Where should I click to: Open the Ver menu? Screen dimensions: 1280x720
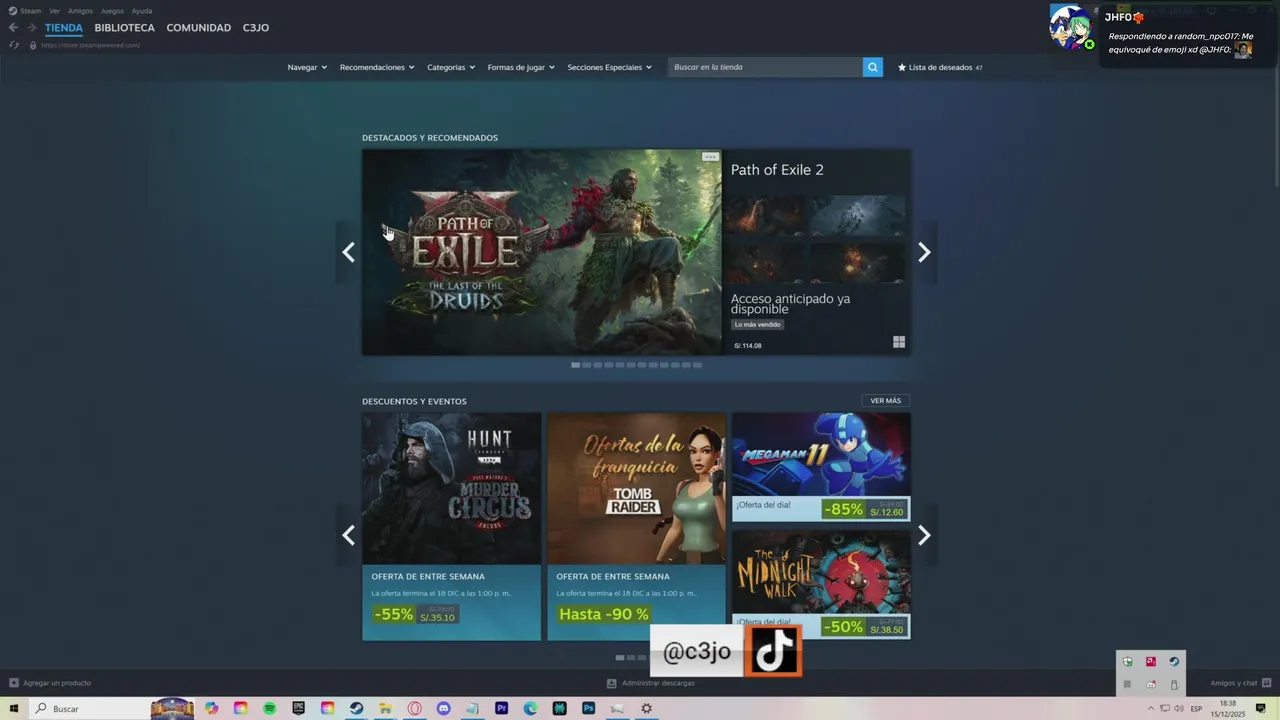click(x=54, y=11)
